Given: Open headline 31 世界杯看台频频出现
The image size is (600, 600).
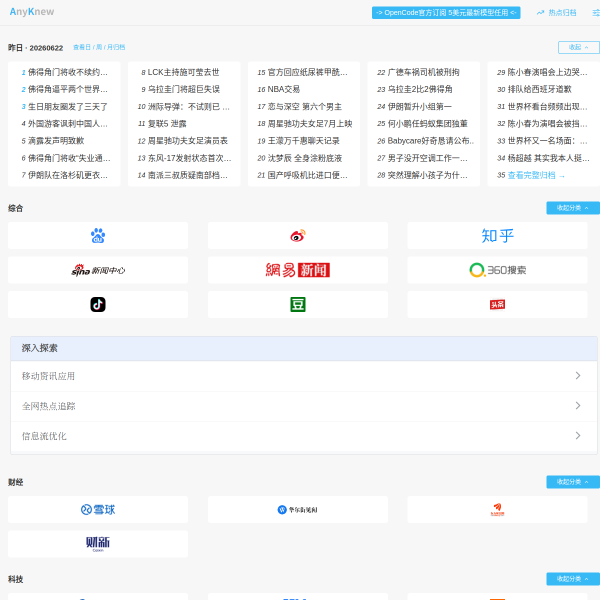Looking at the screenshot, I should click(548, 106).
